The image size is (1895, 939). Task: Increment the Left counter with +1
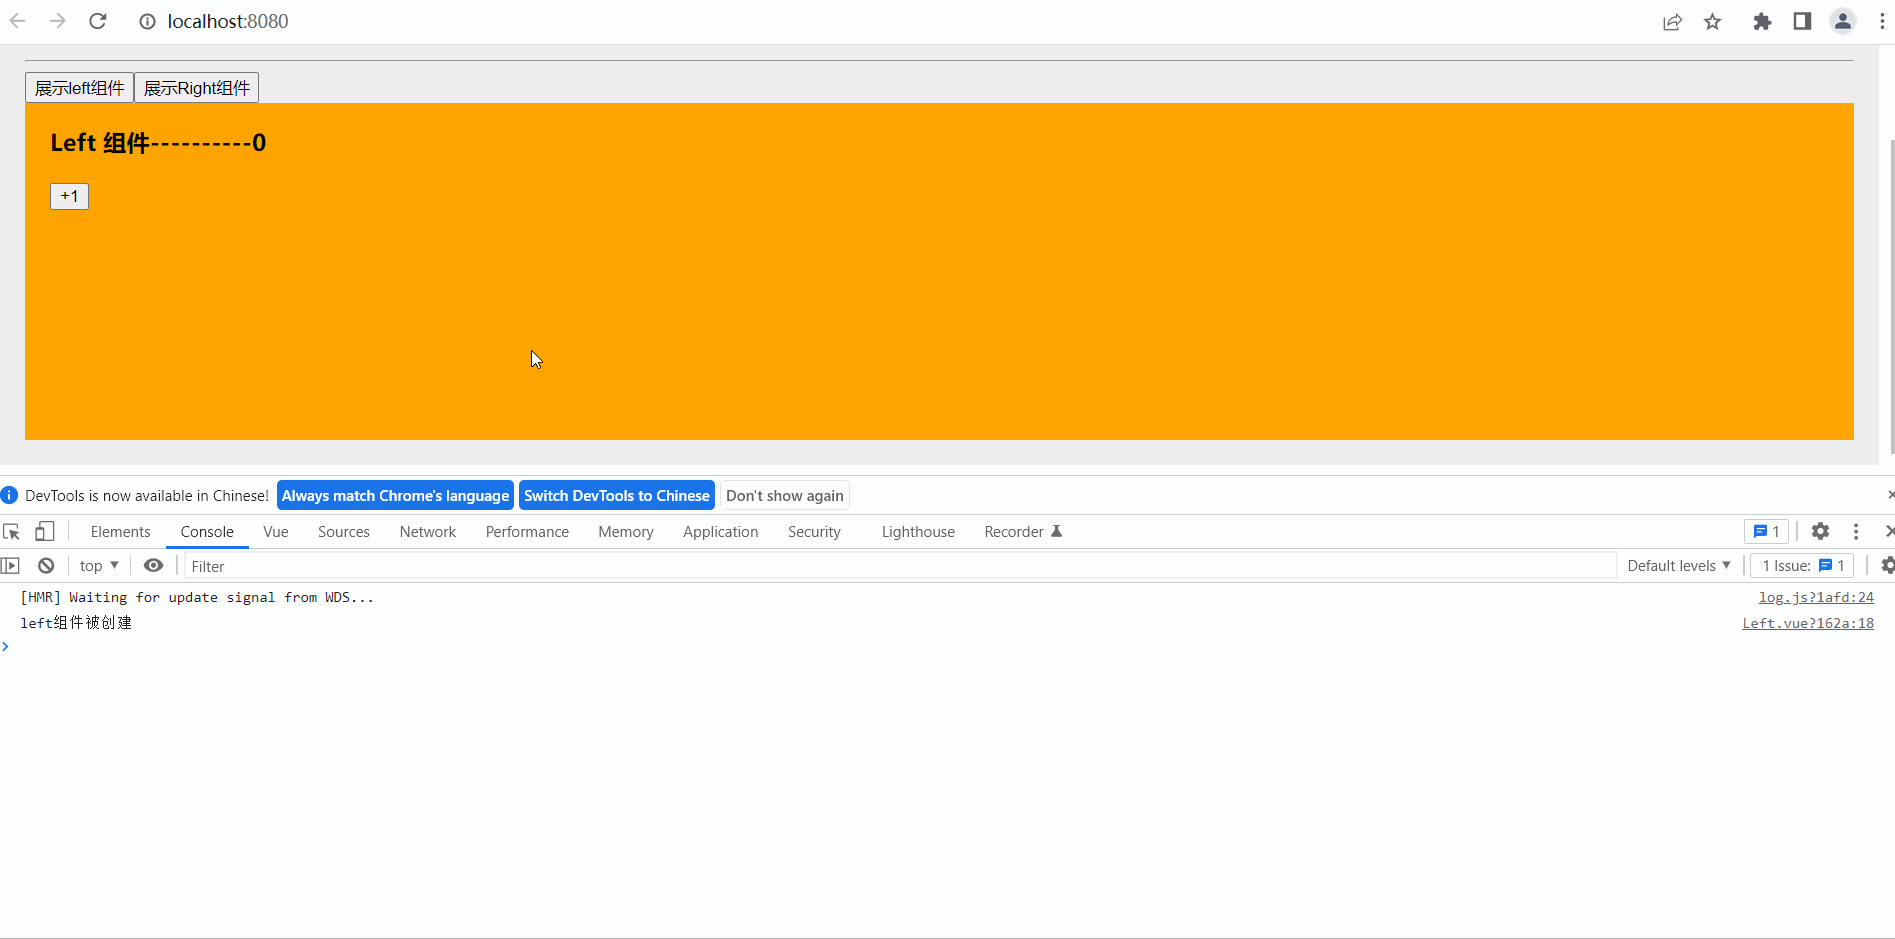pyautogui.click(x=69, y=196)
